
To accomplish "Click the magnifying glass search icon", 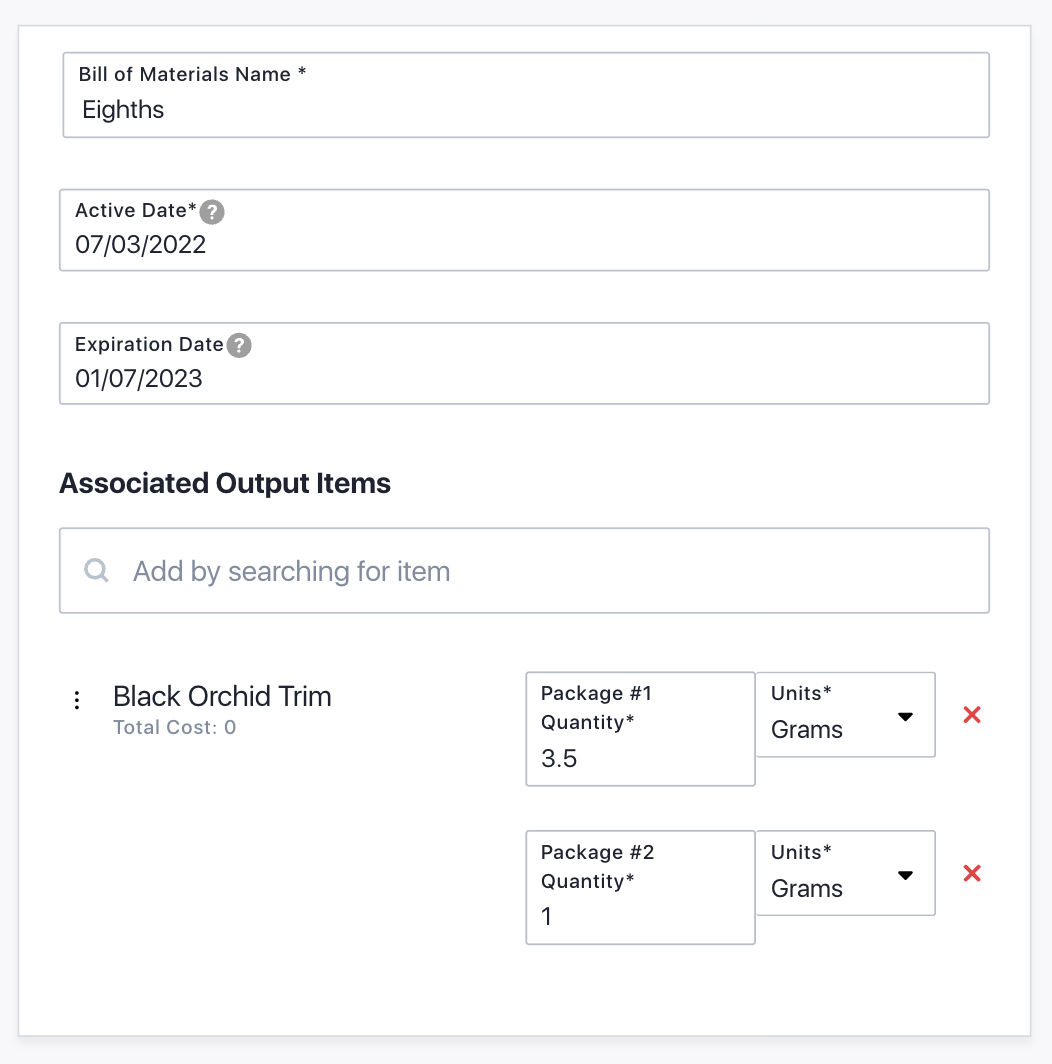I will [97, 571].
